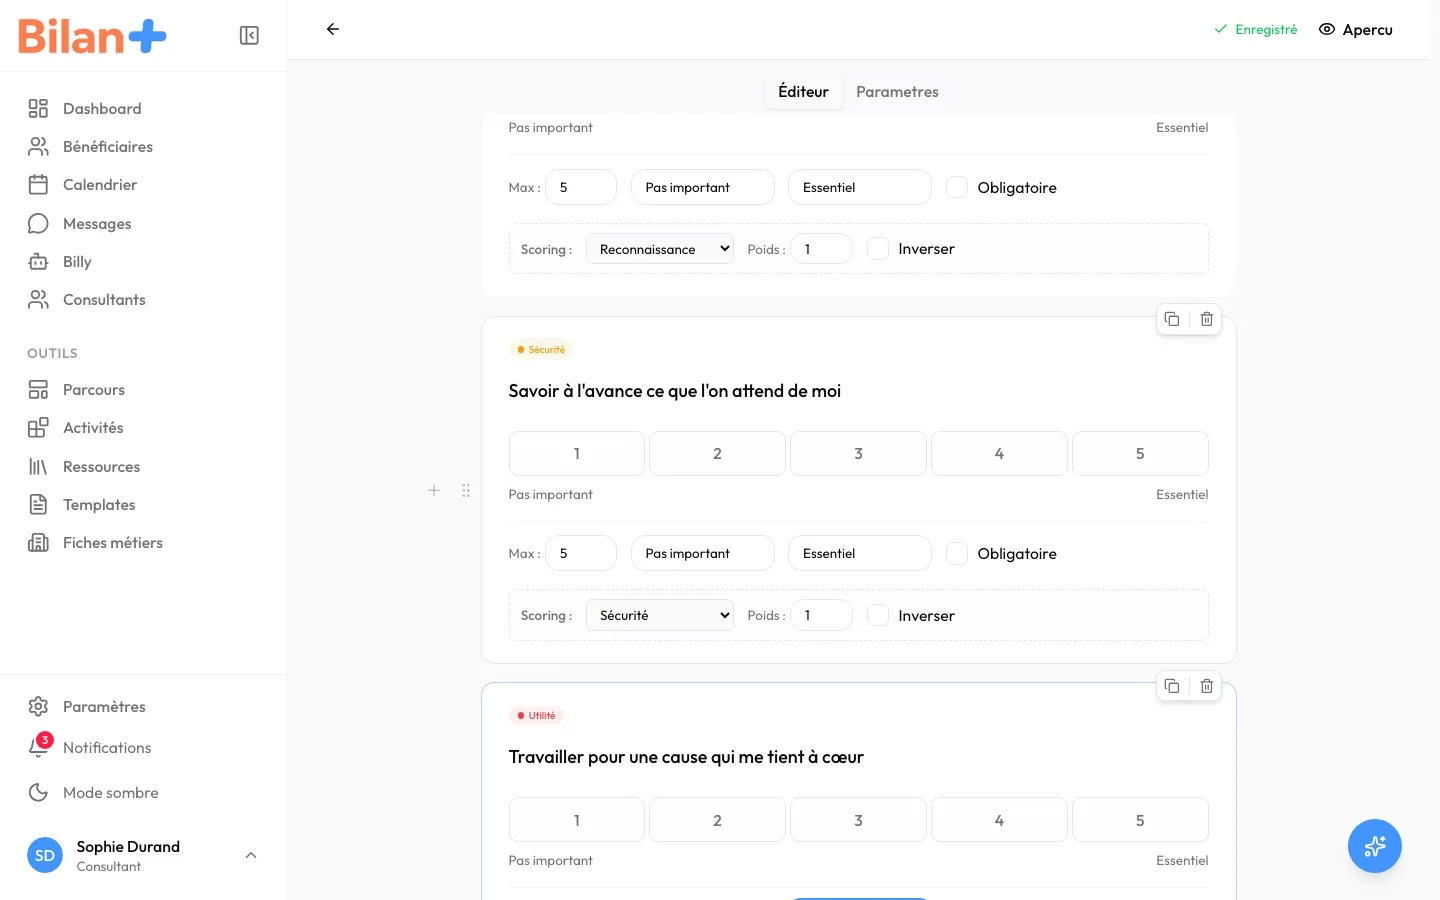The width and height of the screenshot is (1440, 900).
Task: Open the AI sparkle assistant button
Action: pyautogui.click(x=1375, y=846)
